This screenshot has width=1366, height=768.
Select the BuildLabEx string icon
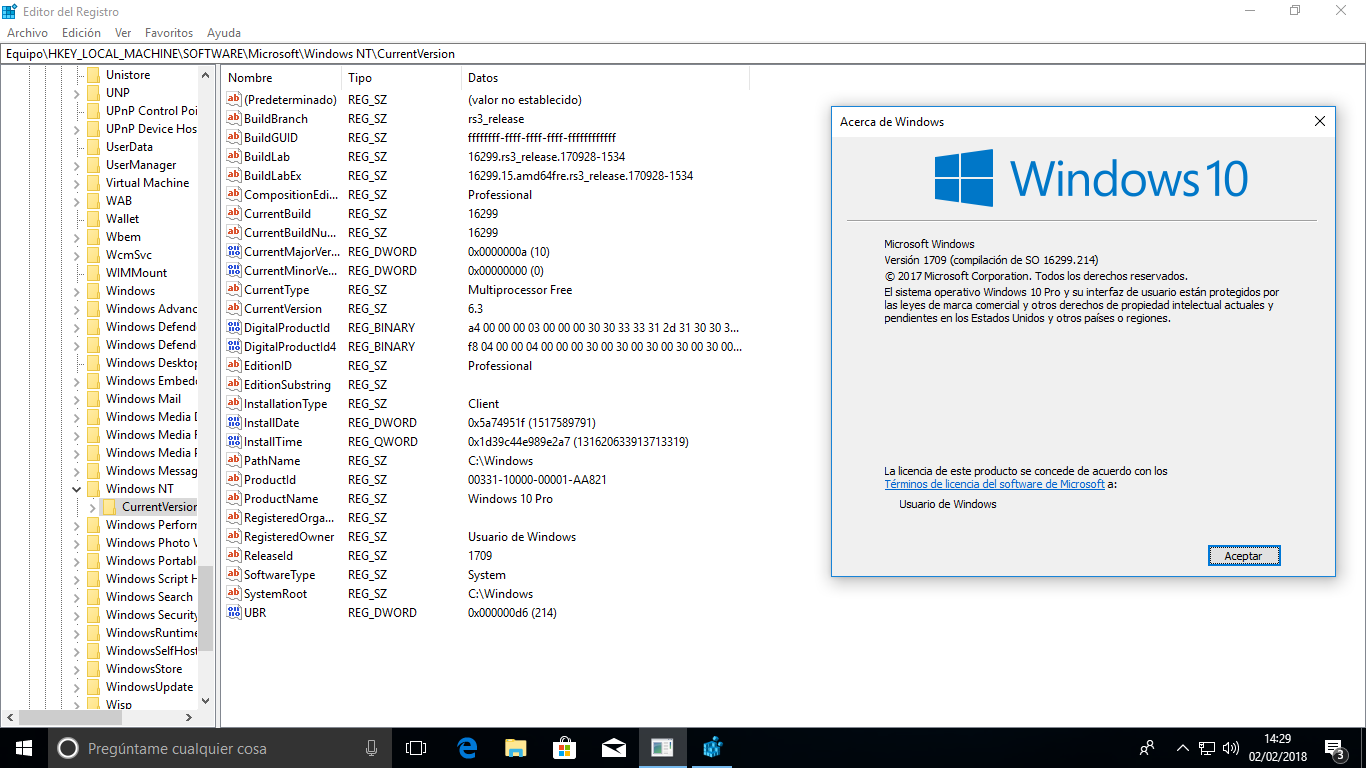[x=234, y=176]
